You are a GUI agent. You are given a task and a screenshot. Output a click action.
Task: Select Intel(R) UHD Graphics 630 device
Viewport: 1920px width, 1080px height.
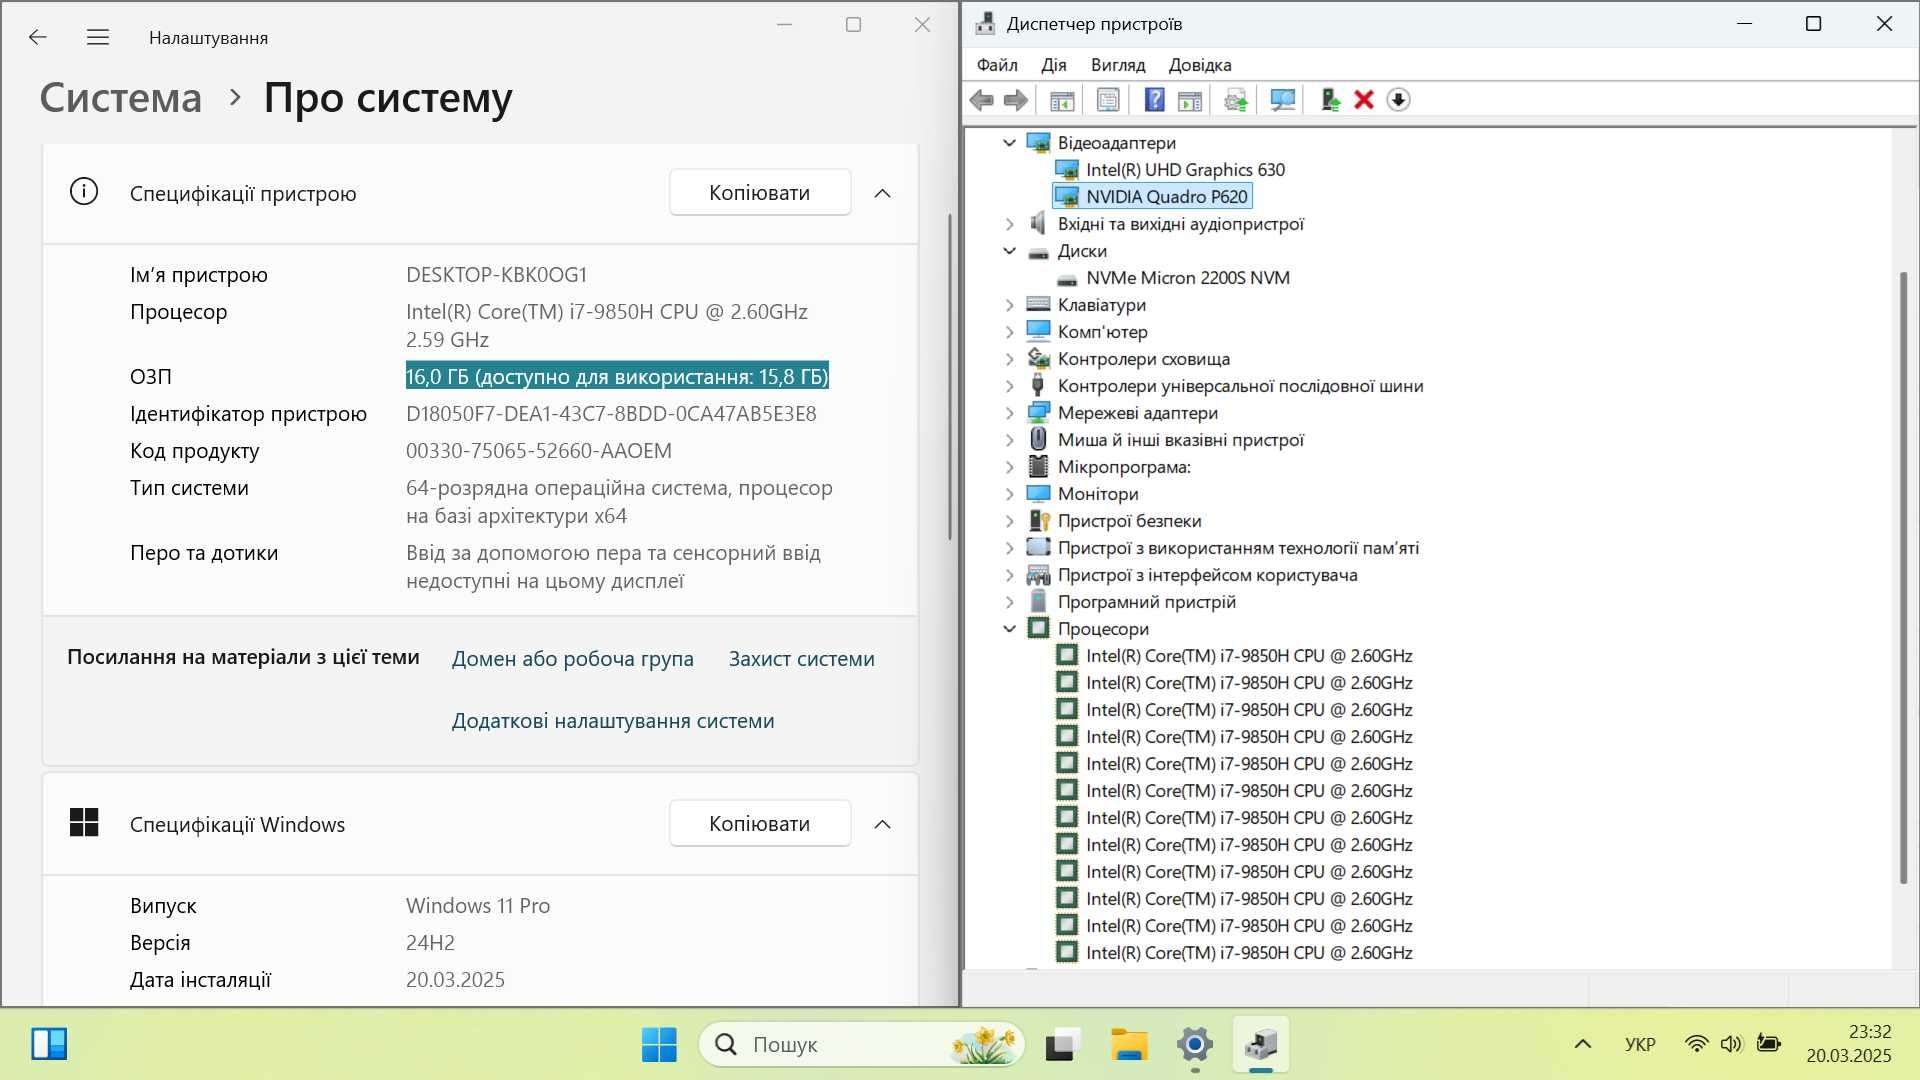(1185, 170)
